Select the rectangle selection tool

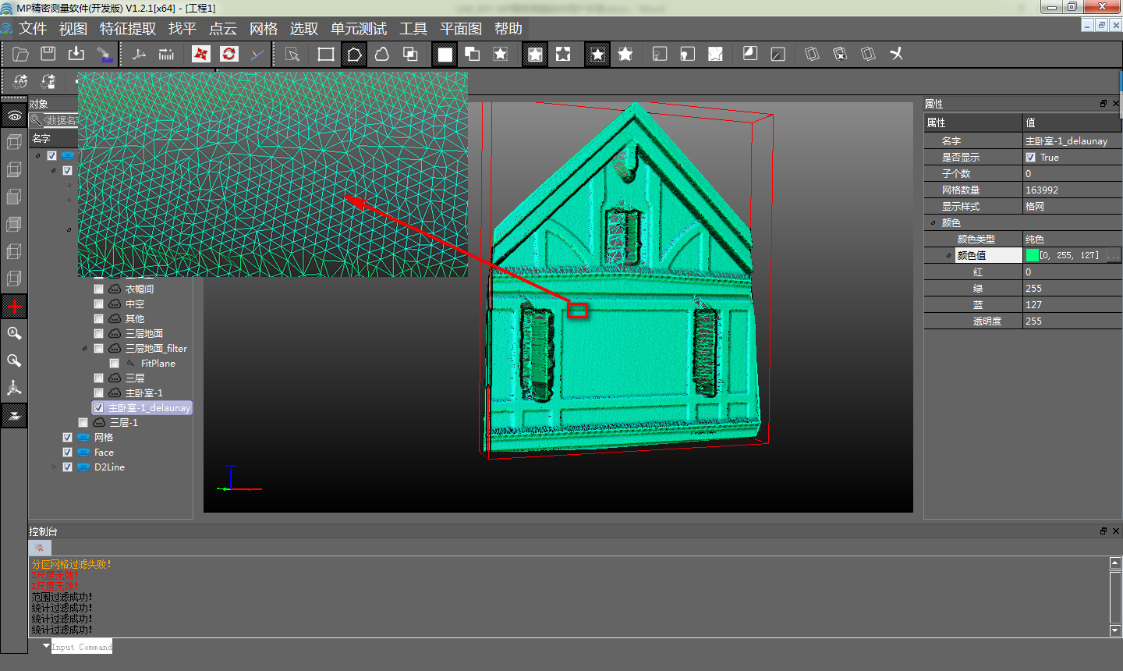(326, 54)
